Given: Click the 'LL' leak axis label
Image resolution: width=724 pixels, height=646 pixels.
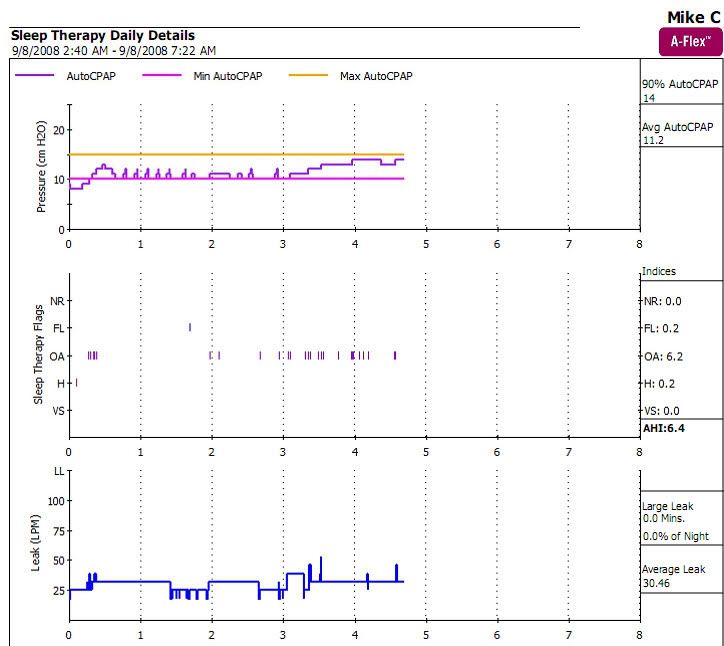Looking at the screenshot, I should 59,471.
